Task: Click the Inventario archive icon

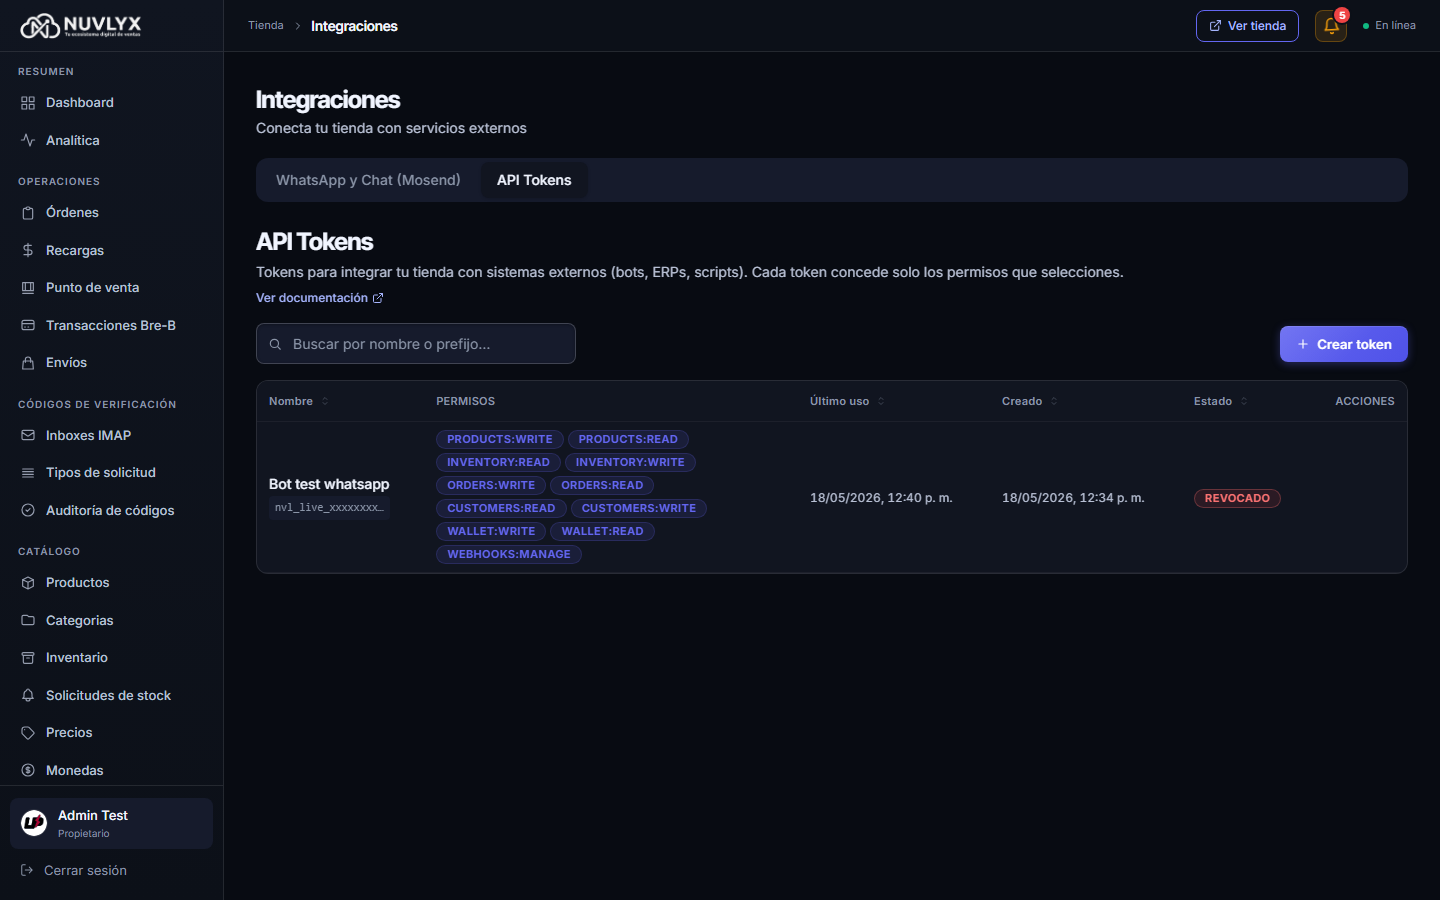Action: point(28,658)
